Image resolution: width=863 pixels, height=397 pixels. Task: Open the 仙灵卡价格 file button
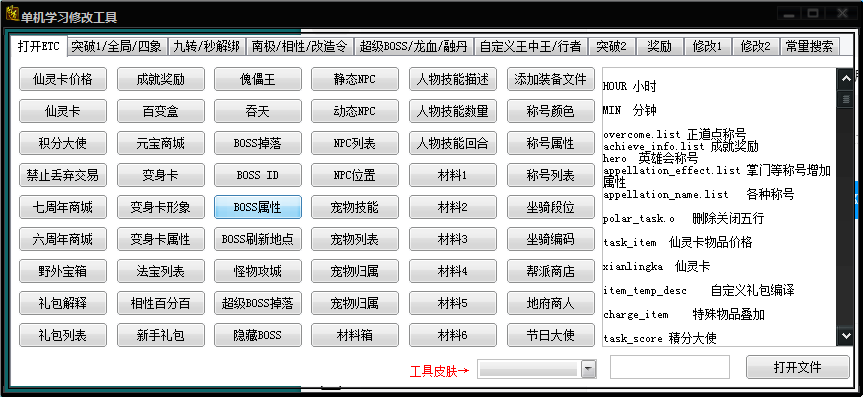click(62, 79)
